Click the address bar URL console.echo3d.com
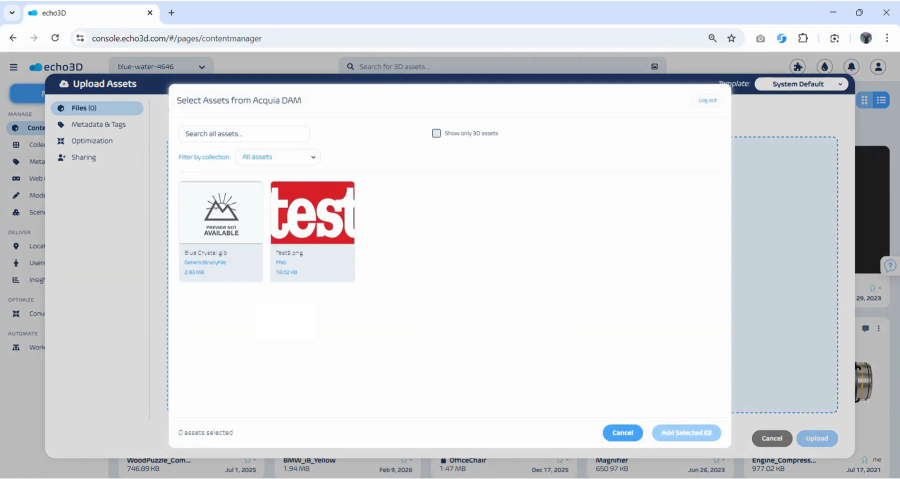900x479 pixels. click(x=177, y=38)
